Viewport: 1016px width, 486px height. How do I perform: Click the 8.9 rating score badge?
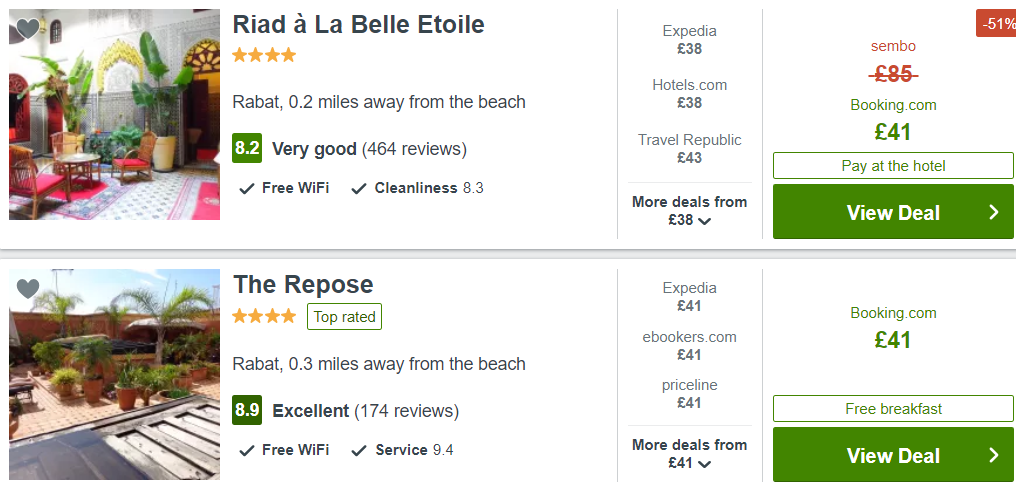247,410
